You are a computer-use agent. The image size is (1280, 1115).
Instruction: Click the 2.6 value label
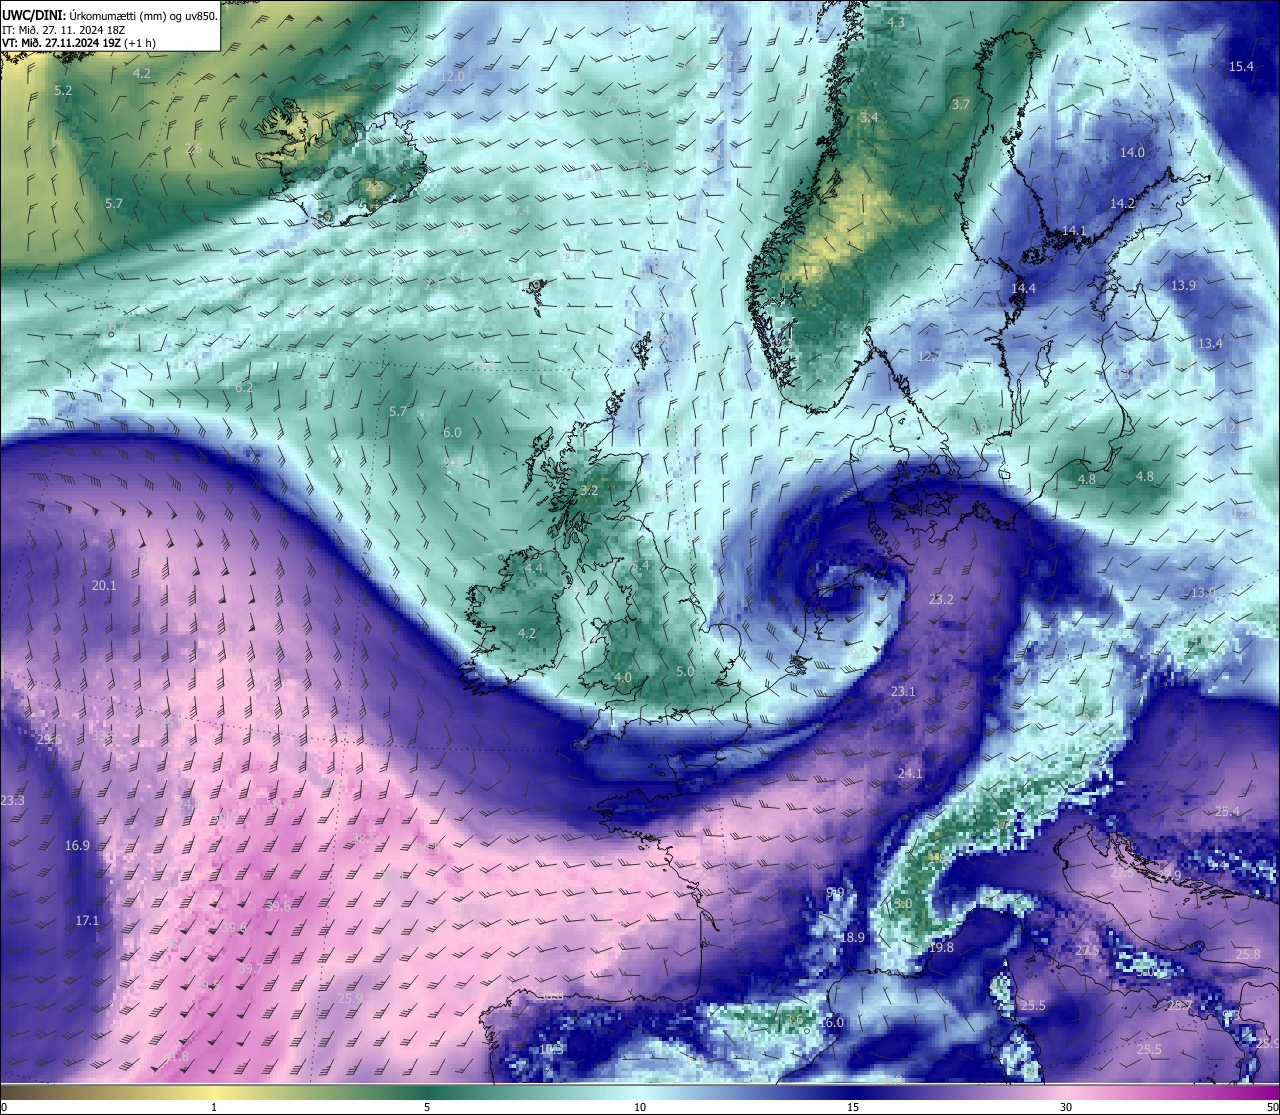coord(194,150)
